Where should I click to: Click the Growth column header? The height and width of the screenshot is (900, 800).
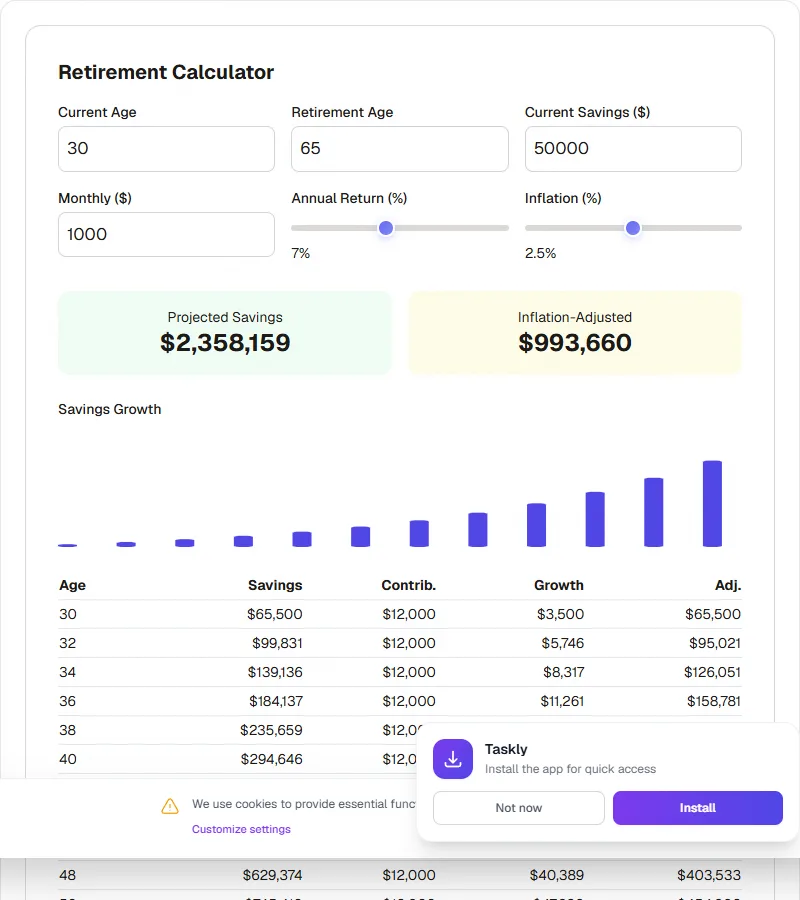click(x=559, y=585)
